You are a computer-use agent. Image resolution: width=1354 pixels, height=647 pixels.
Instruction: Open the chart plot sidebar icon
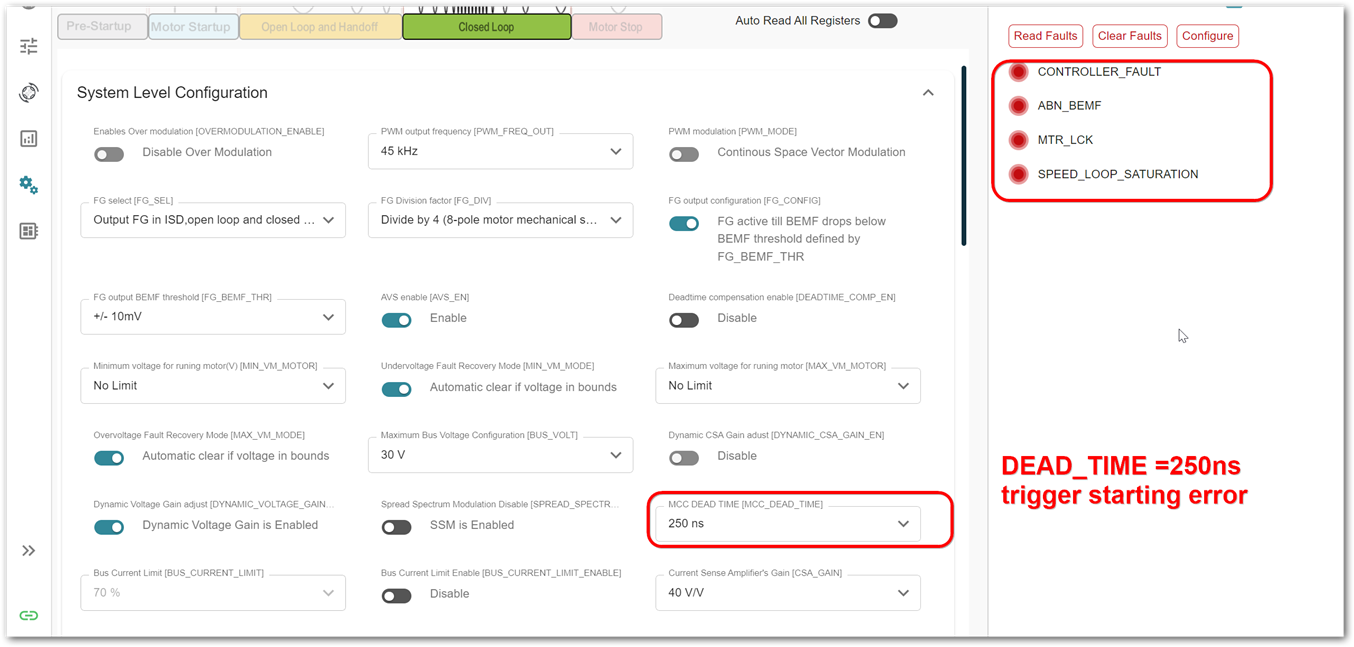[29, 139]
